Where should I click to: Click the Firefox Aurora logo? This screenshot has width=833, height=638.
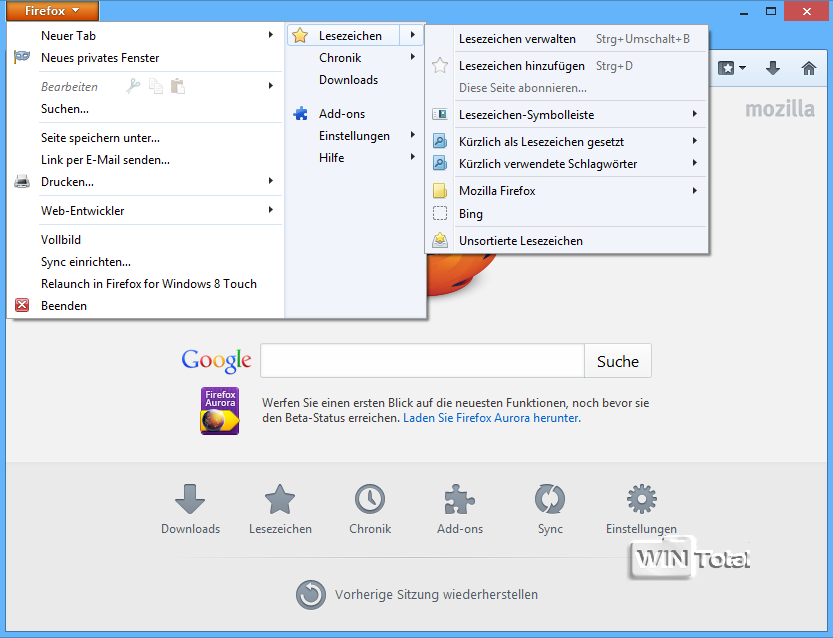[220, 411]
